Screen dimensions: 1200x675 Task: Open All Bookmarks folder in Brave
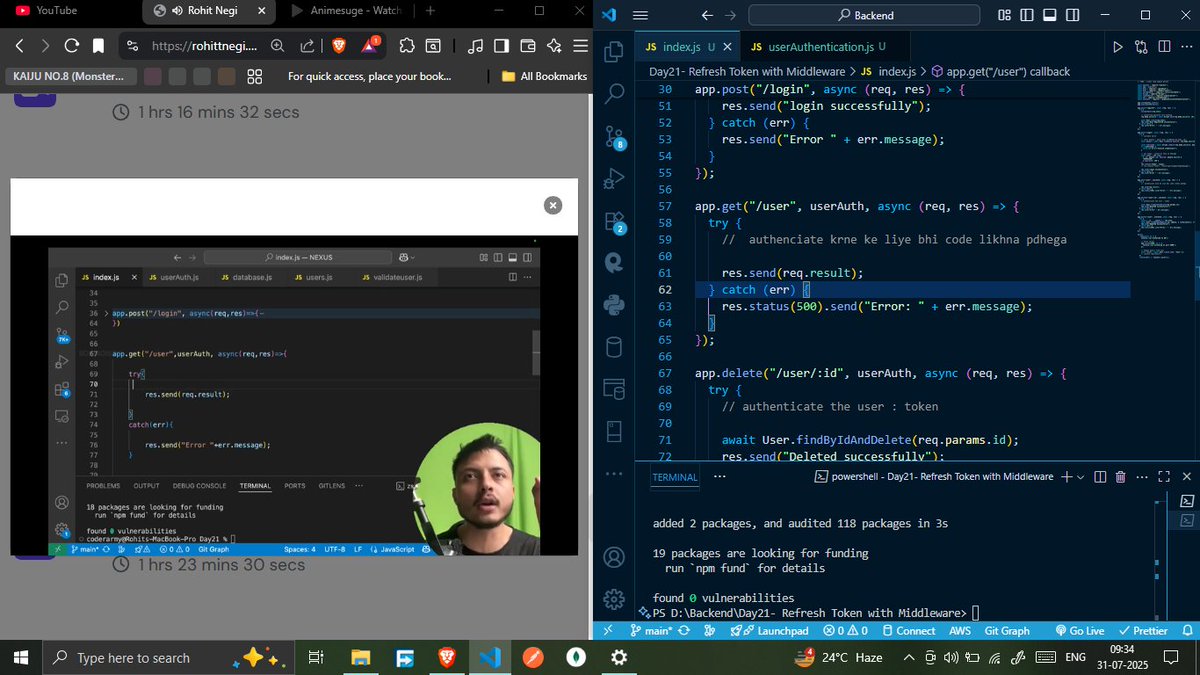point(545,77)
